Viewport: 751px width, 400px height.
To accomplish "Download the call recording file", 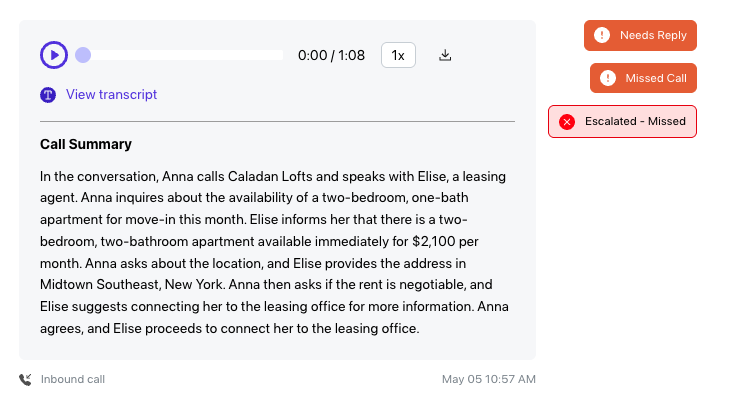I will pyautogui.click(x=445, y=55).
